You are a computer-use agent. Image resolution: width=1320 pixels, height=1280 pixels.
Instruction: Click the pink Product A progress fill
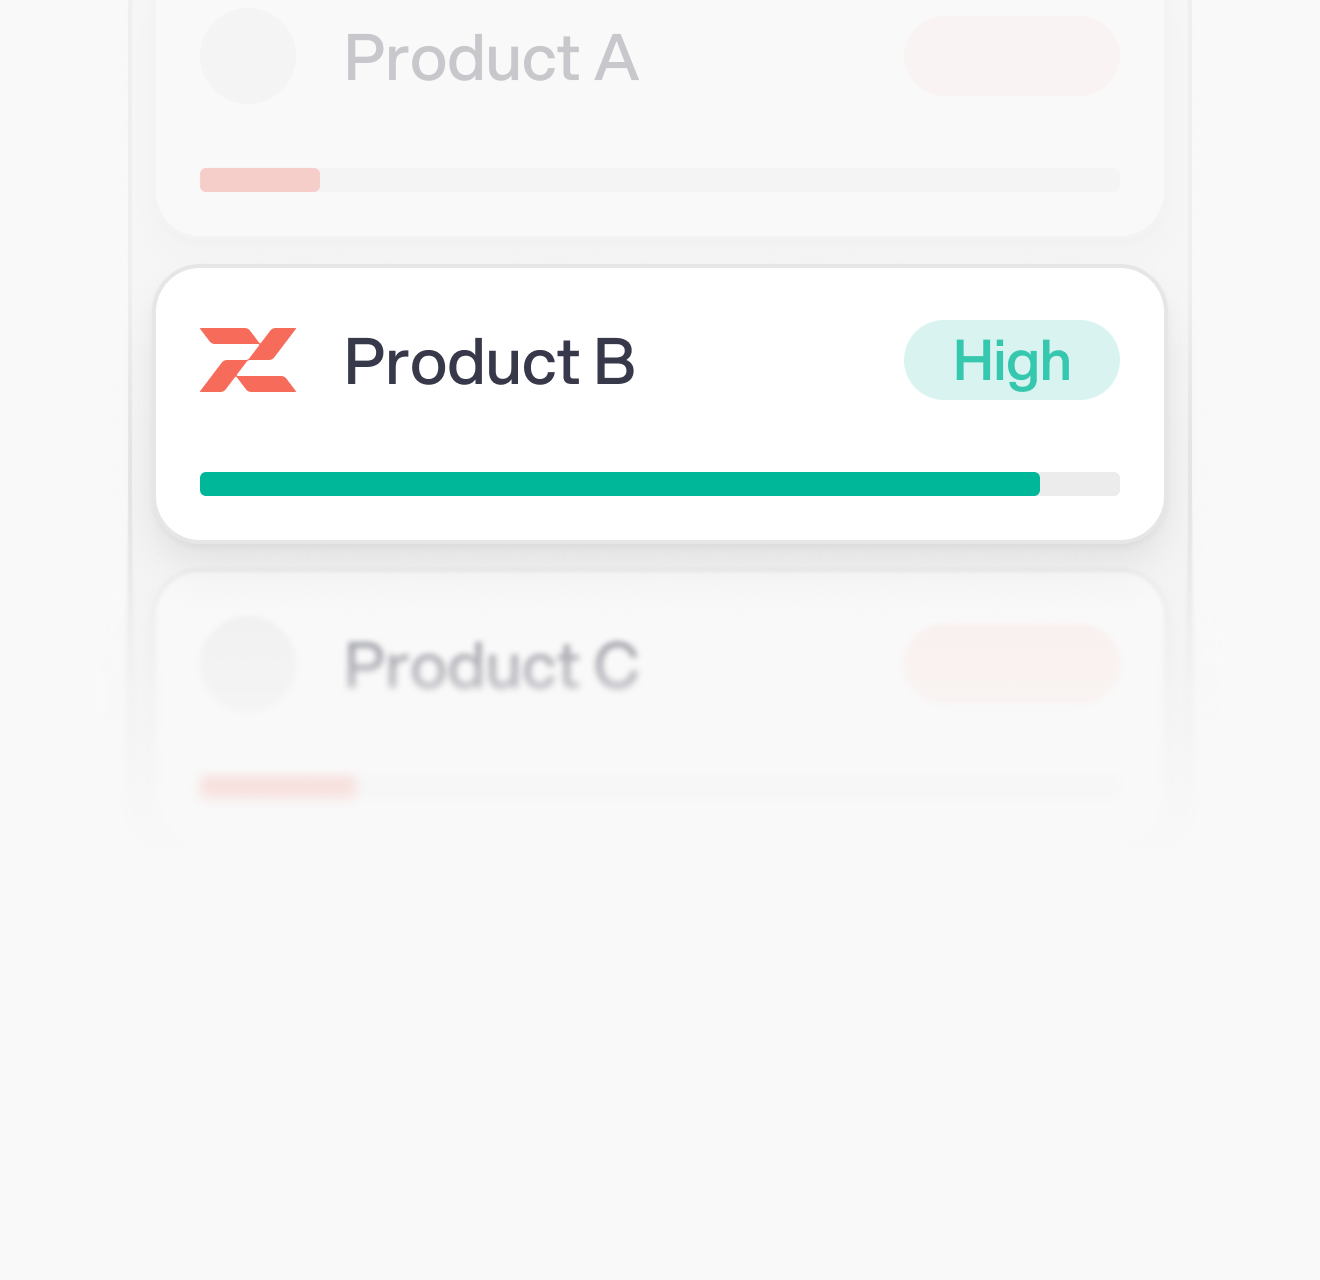click(260, 180)
